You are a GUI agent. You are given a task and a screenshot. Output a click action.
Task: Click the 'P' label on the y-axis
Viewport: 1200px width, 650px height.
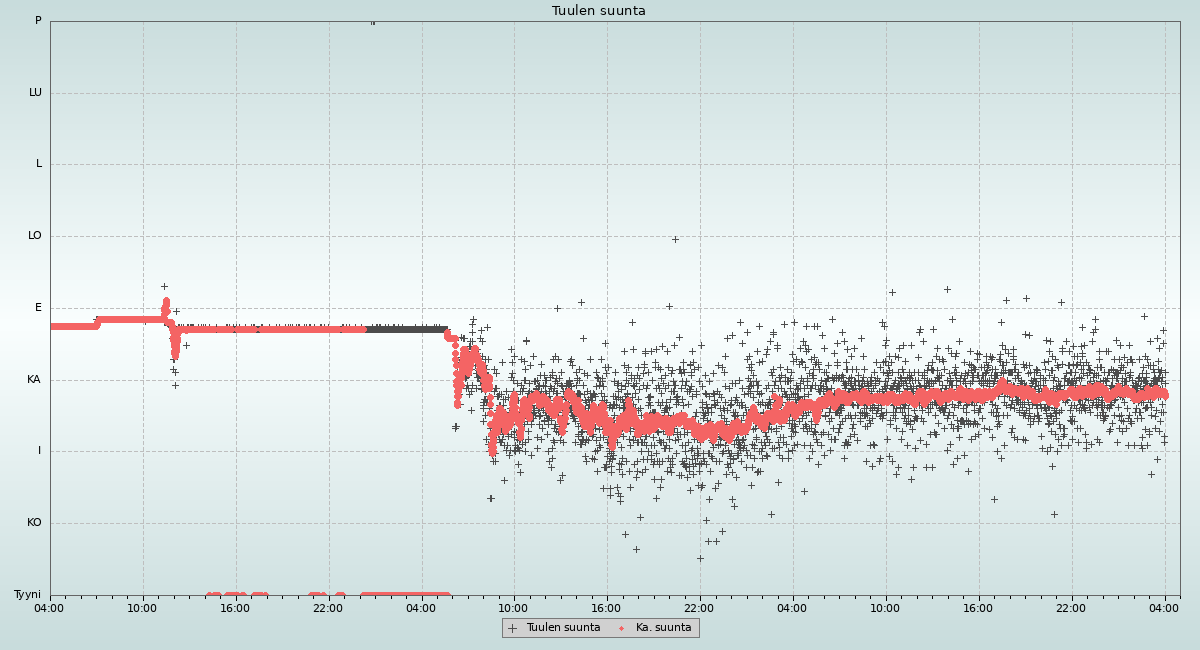pyautogui.click(x=38, y=21)
